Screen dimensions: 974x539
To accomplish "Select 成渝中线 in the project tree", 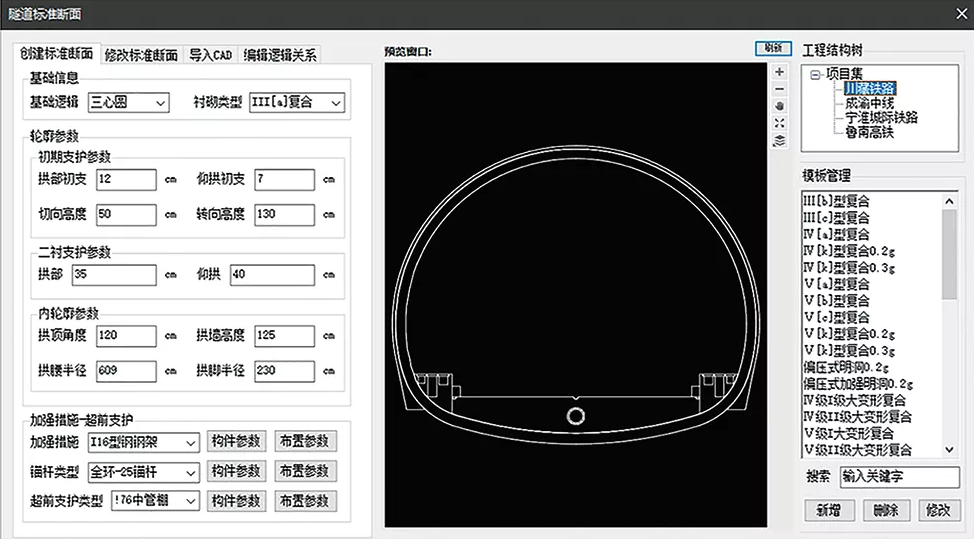I will tap(869, 103).
